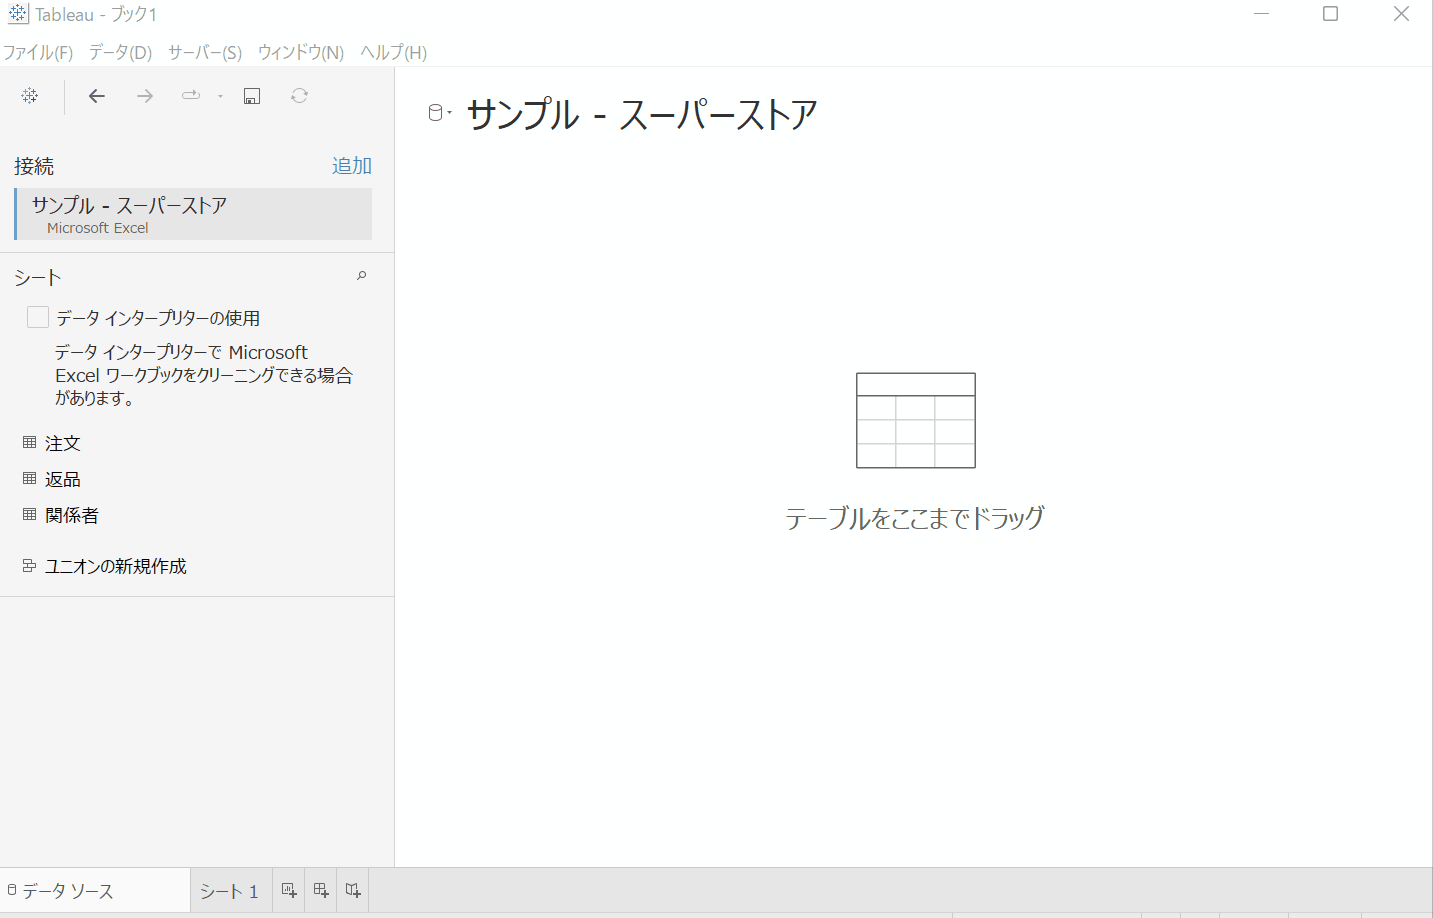Viewport: 1433px width, 918px height.
Task: Maximize the Tableau window
Action: pos(1330,14)
